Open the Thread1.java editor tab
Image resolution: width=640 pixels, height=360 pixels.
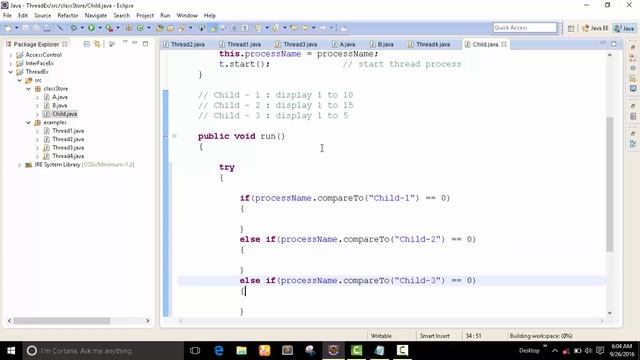[x=240, y=44]
